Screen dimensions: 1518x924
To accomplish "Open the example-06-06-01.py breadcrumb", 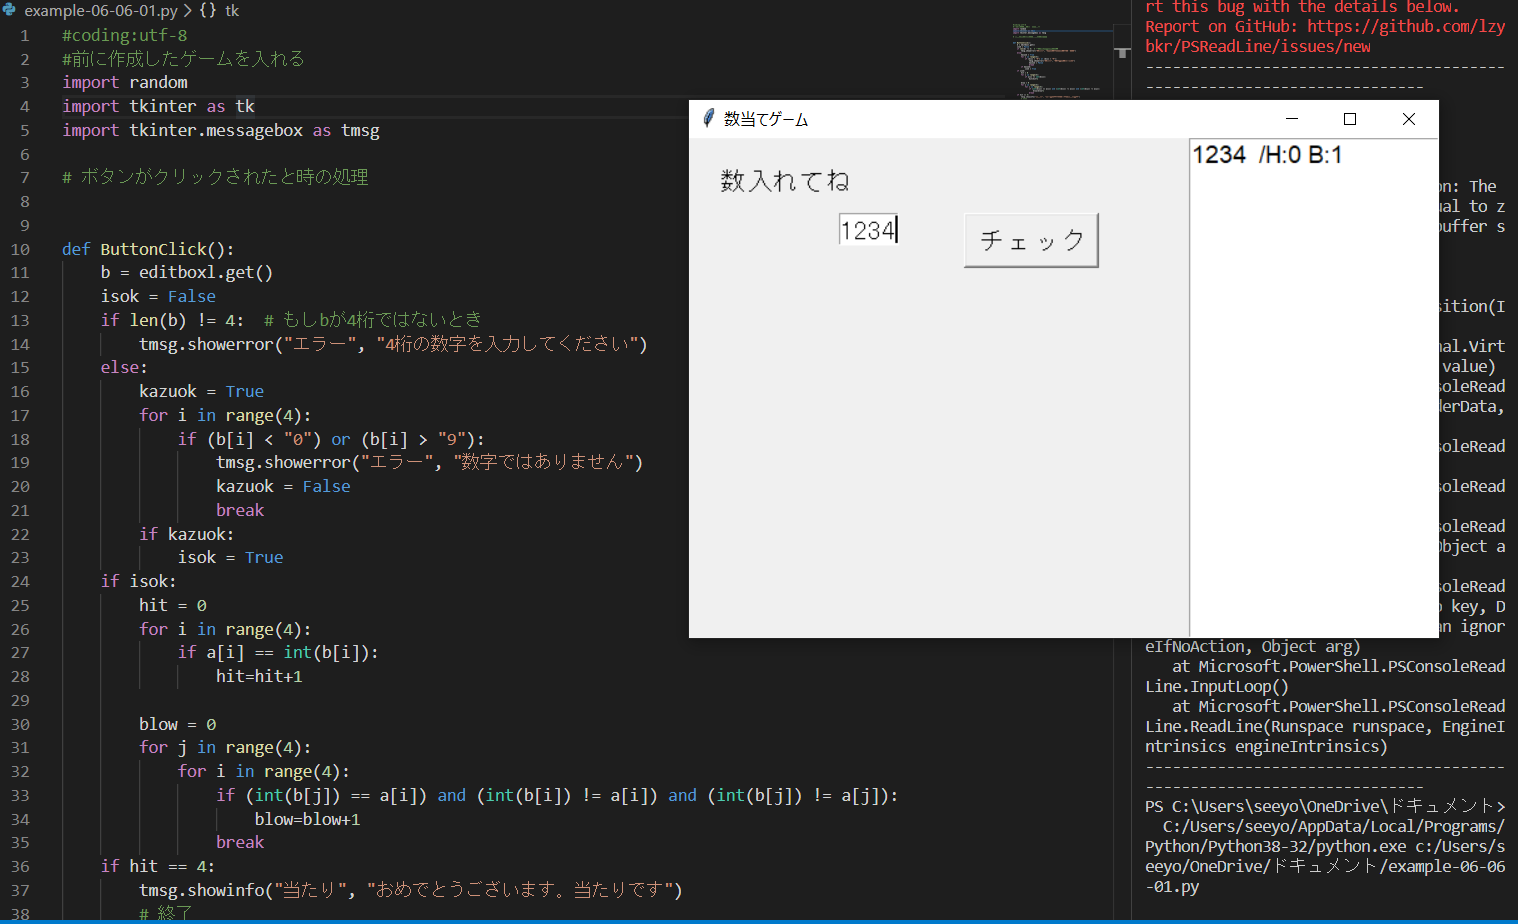I will point(101,10).
